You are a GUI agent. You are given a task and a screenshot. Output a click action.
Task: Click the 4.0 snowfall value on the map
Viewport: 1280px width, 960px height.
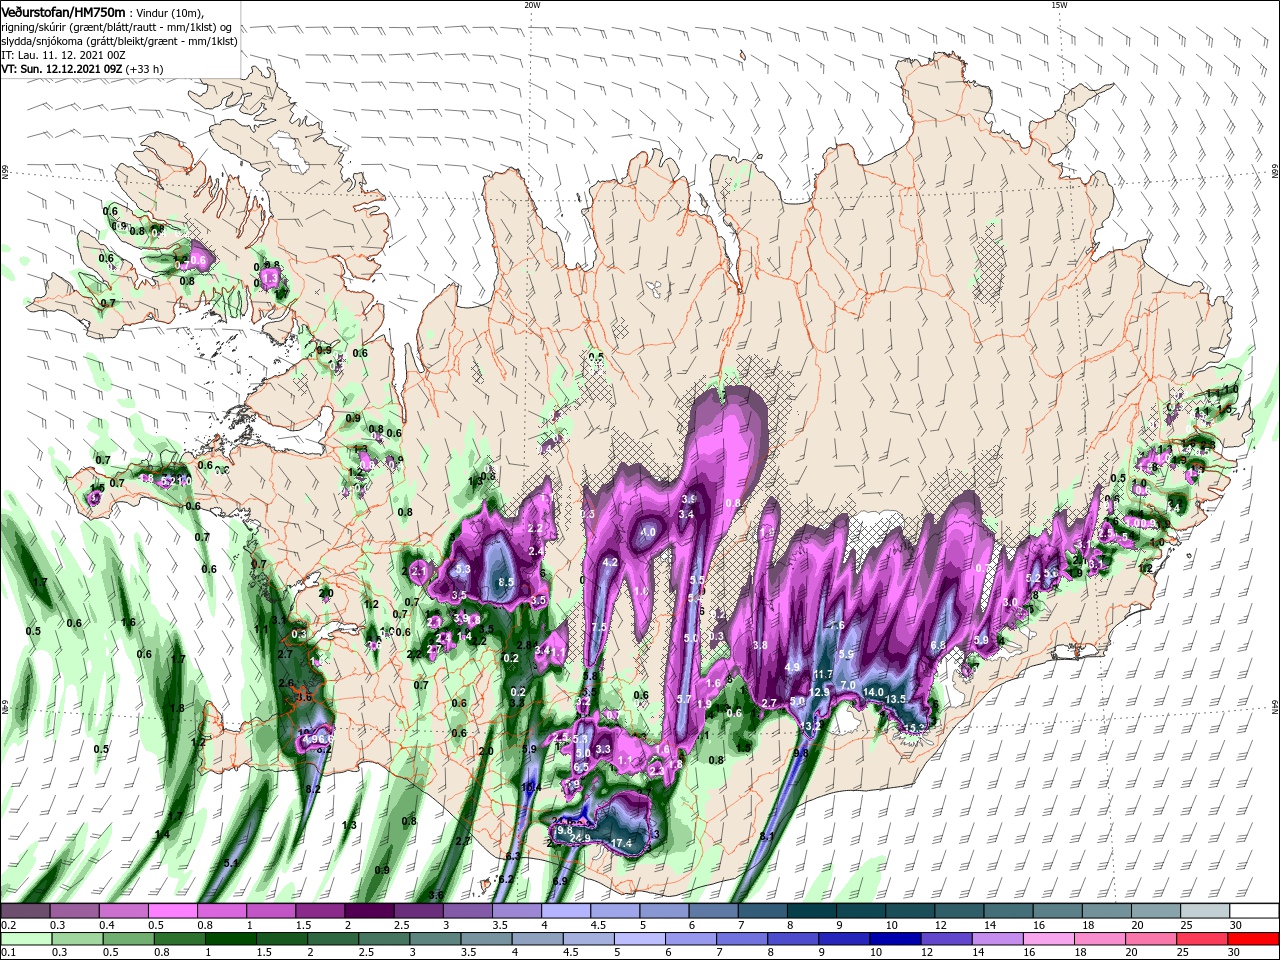click(648, 532)
